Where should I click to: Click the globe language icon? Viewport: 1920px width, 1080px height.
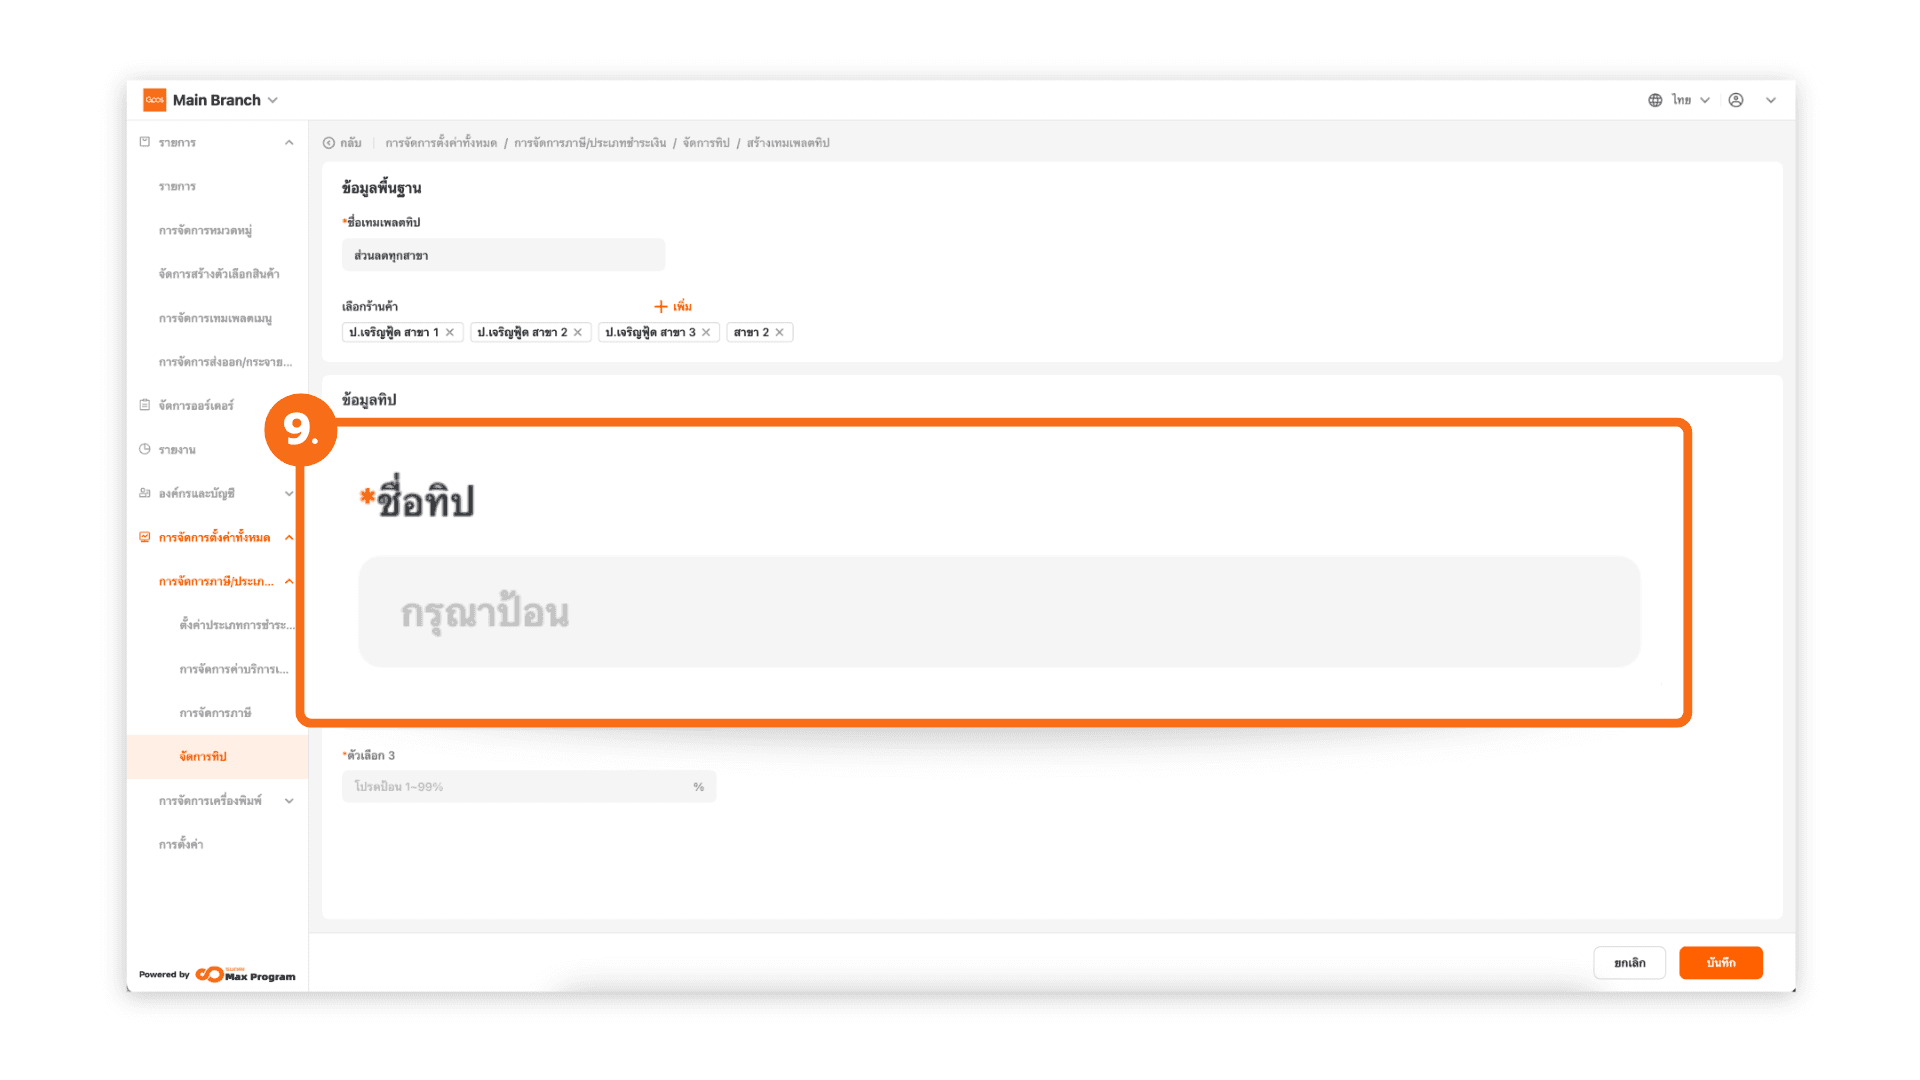[x=1655, y=100]
